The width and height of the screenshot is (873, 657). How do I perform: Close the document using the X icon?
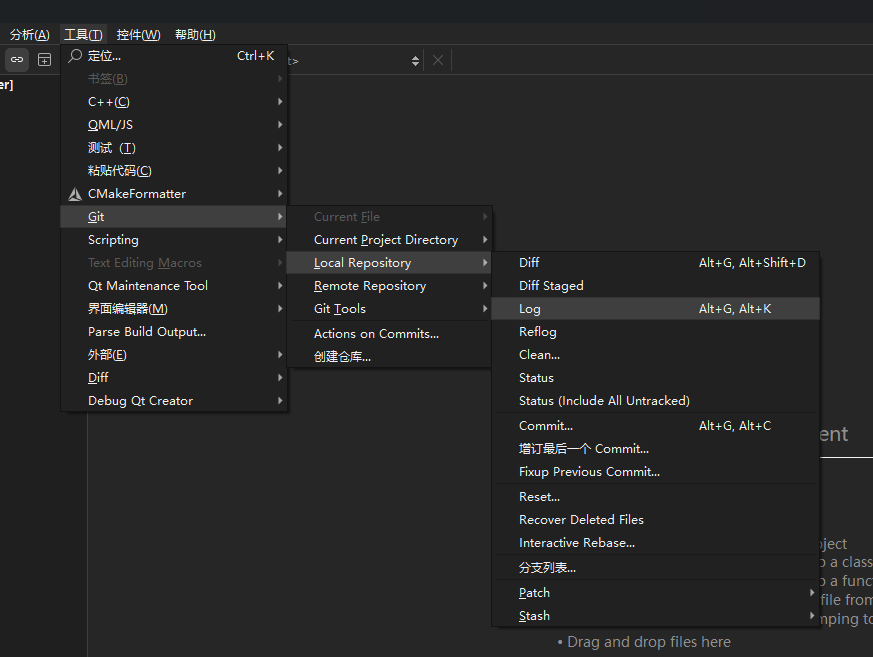point(438,61)
